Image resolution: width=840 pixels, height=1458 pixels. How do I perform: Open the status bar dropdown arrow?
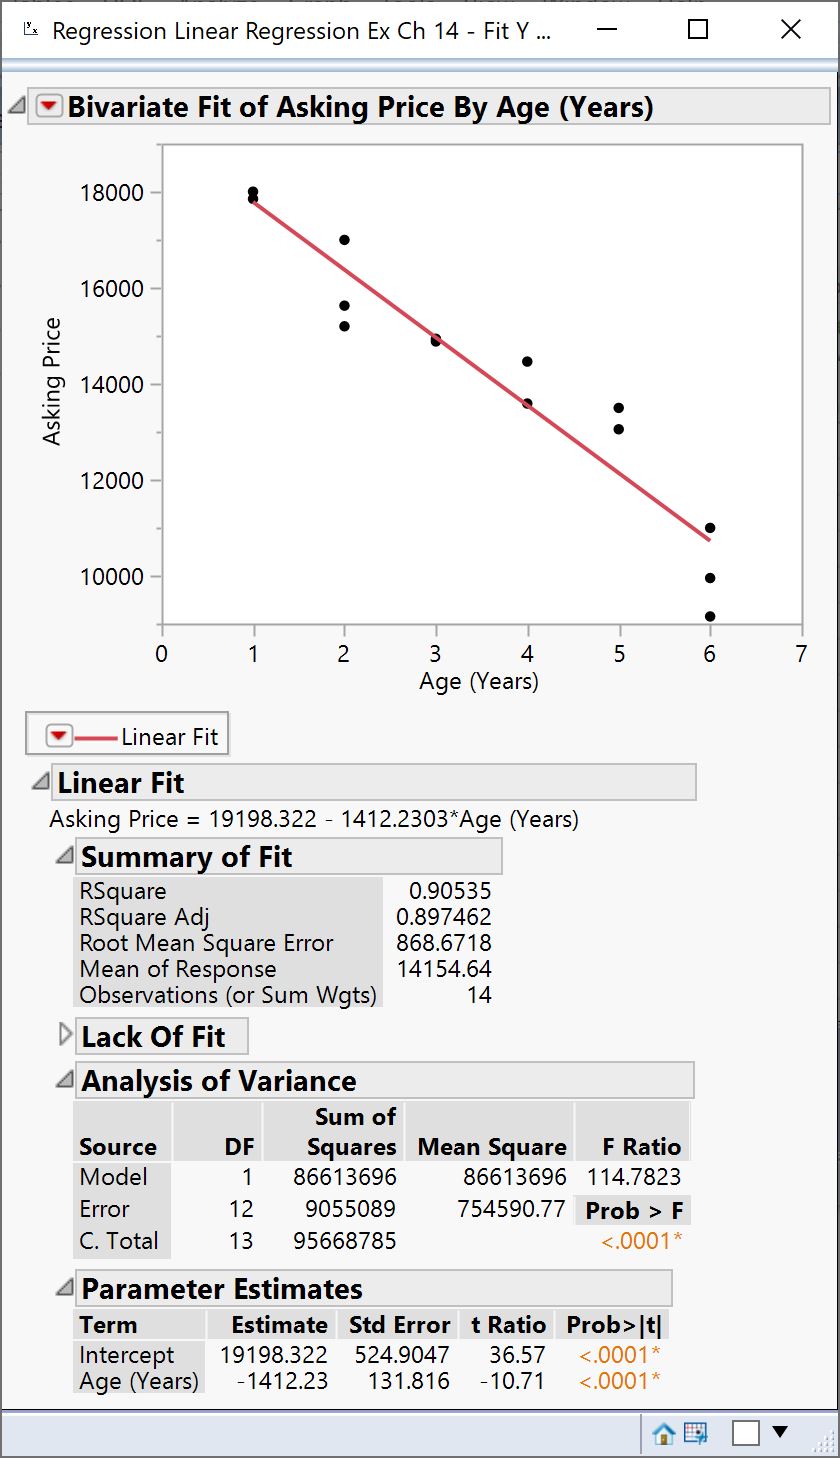point(780,1433)
